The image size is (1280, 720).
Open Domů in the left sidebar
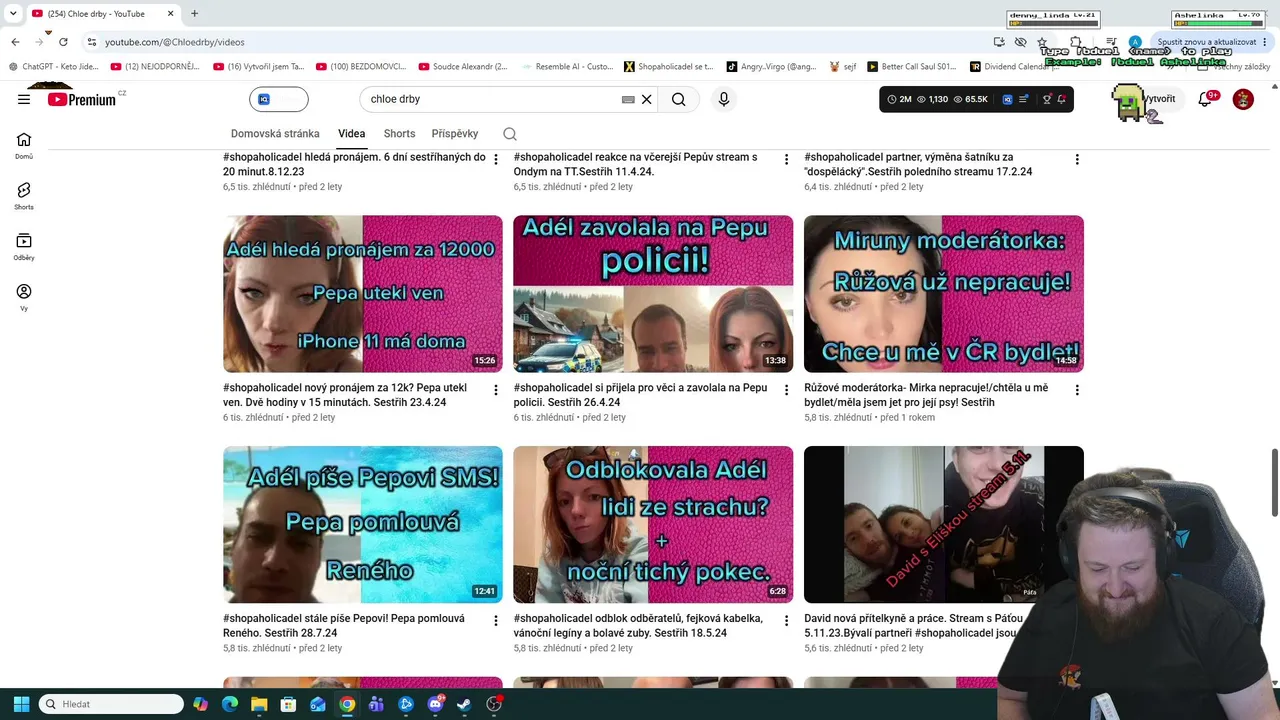click(x=24, y=146)
